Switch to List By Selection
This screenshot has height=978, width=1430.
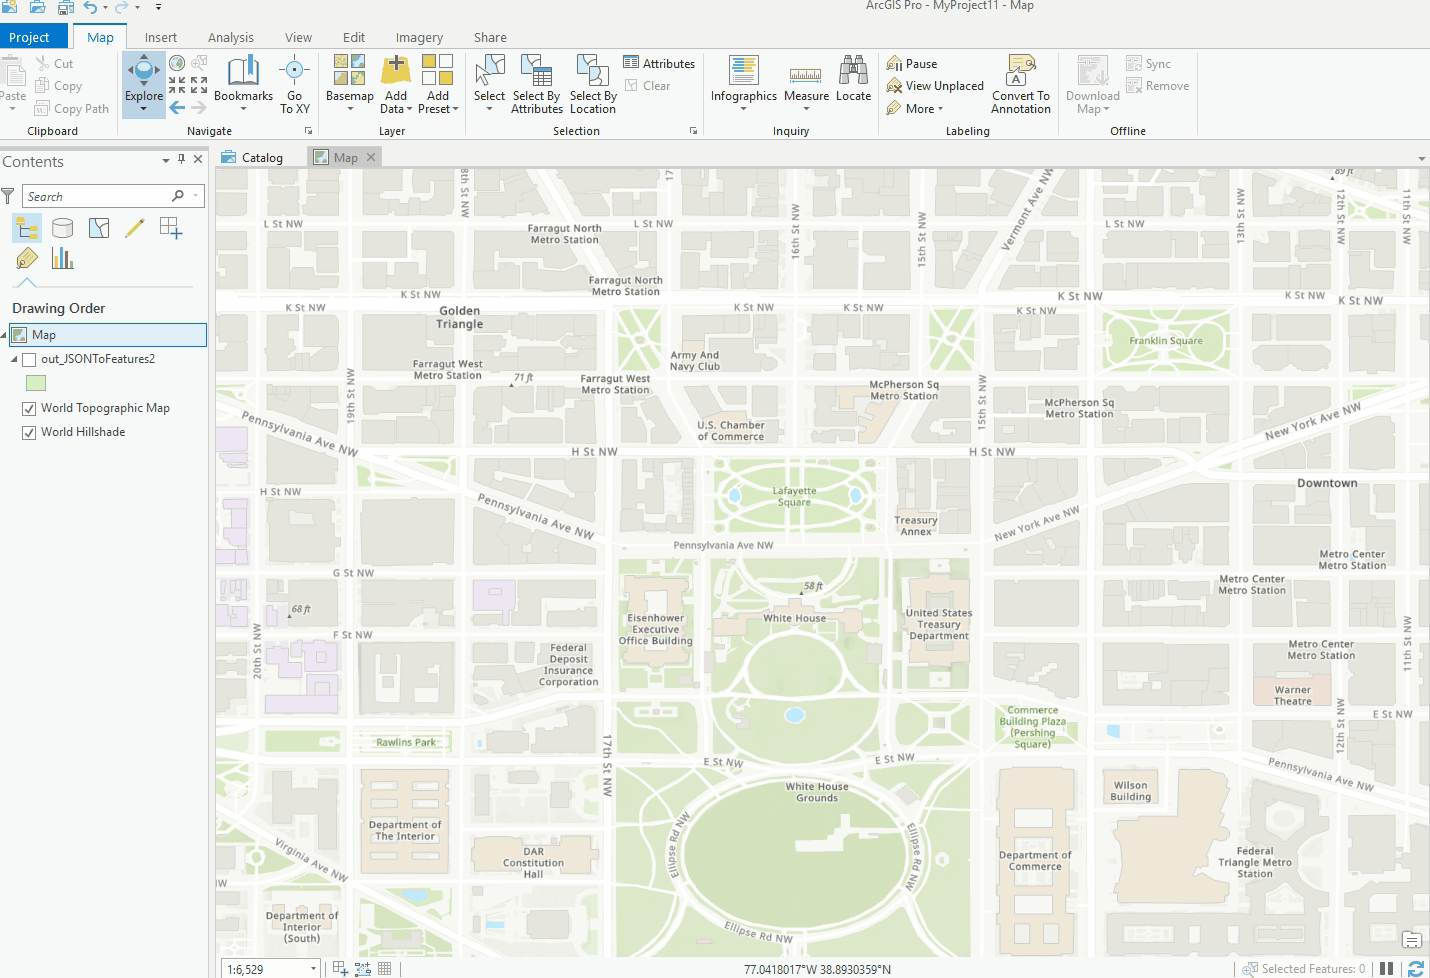[x=99, y=228]
